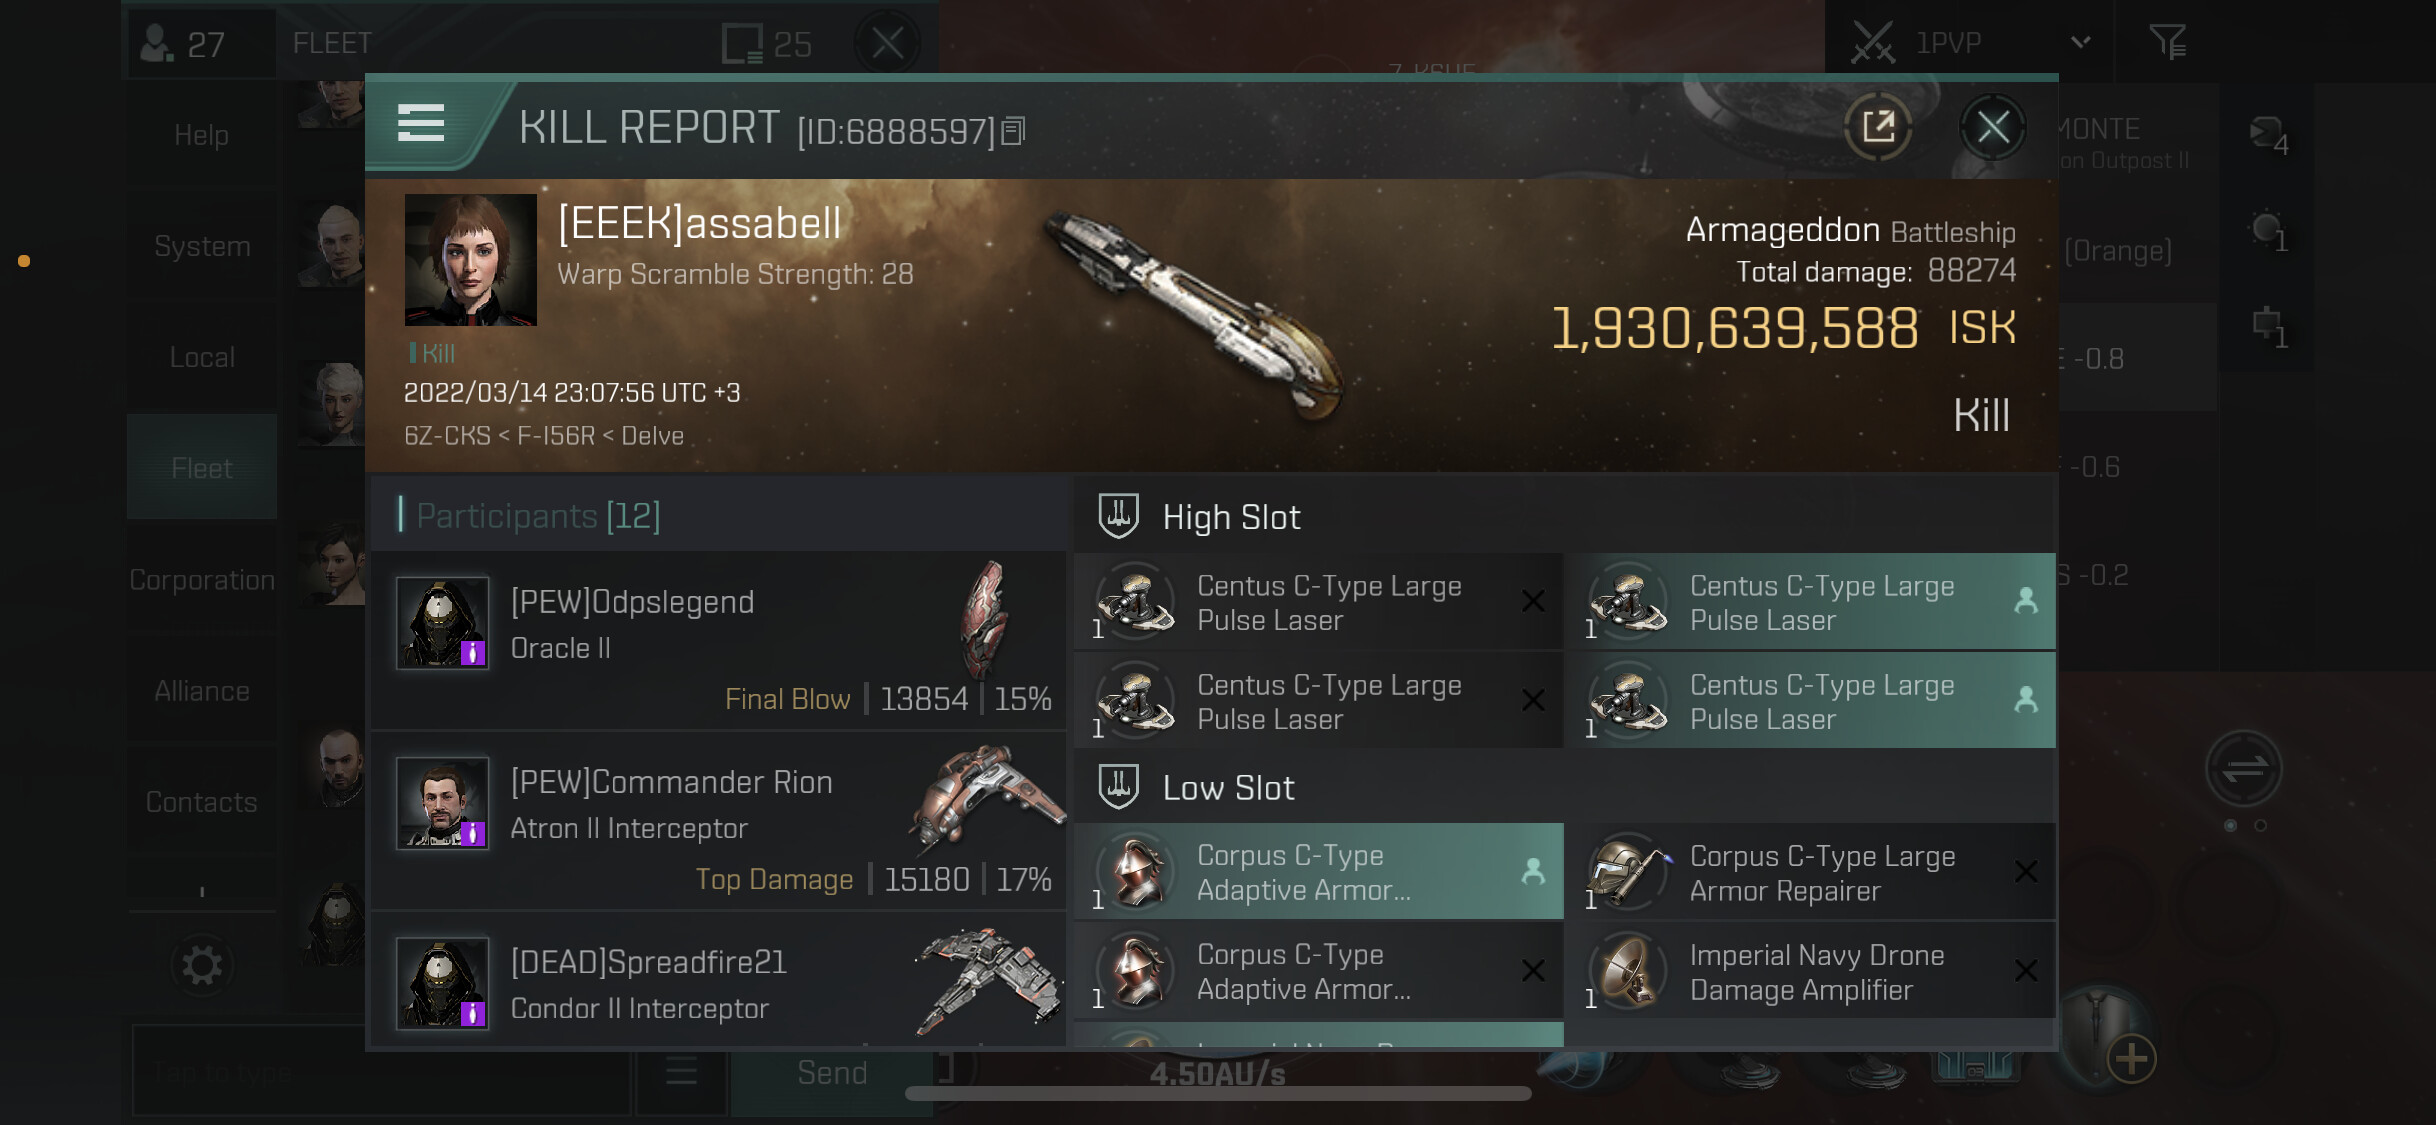Screen dimensions: 2436x1125
Task: Tap the High Slot shield icon
Action: tap(1118, 516)
